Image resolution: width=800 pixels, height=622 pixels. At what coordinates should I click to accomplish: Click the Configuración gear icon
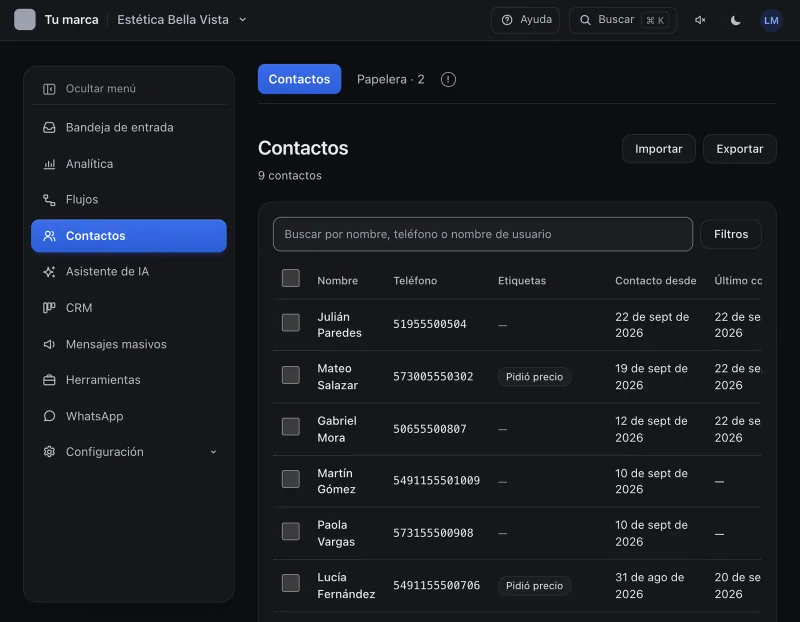49,452
